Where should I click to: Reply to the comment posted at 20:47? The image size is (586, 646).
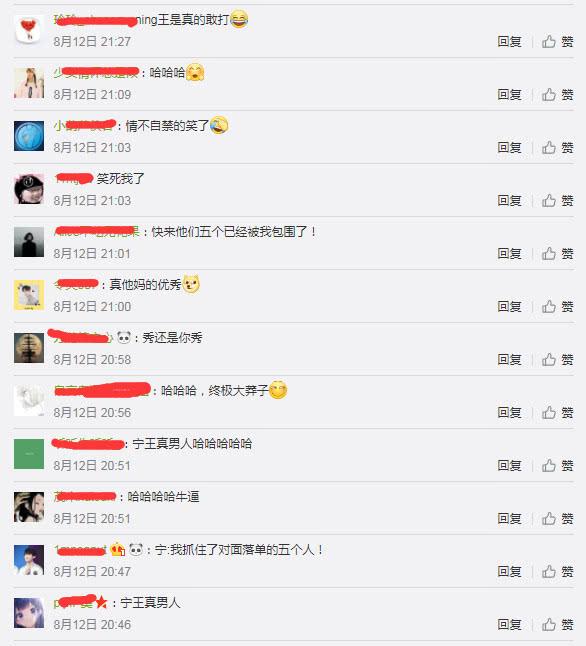[x=509, y=571]
